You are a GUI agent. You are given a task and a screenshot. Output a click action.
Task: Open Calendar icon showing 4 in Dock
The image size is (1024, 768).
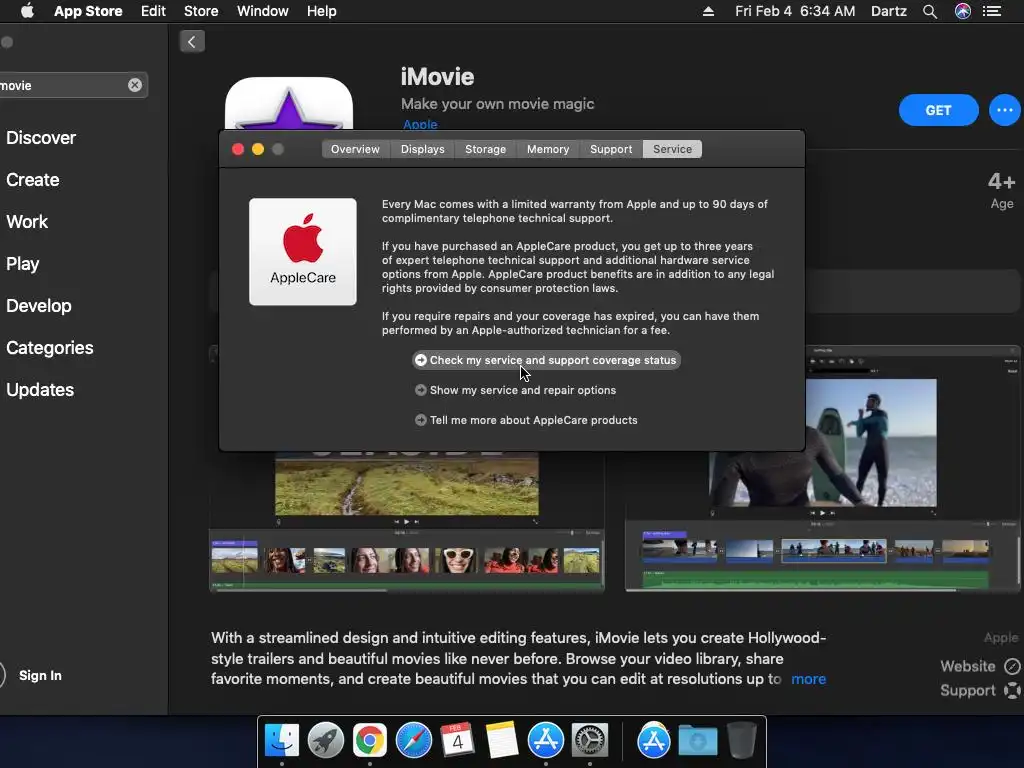[x=457, y=741]
